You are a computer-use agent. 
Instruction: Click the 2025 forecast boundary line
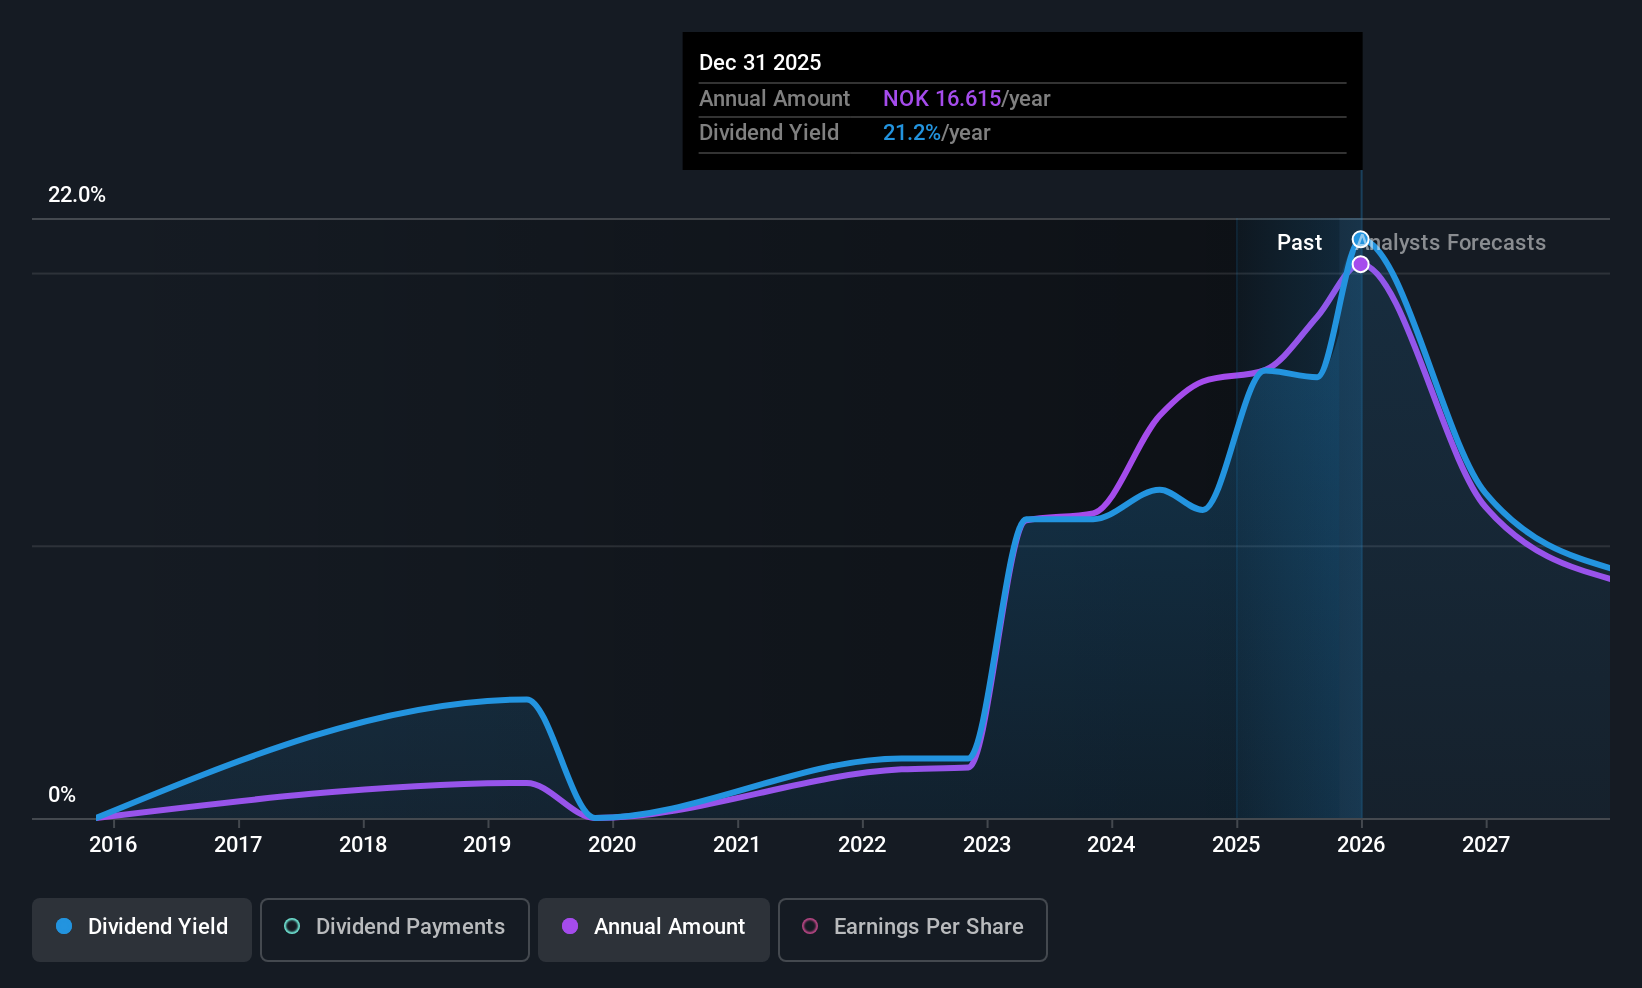pos(1237,500)
